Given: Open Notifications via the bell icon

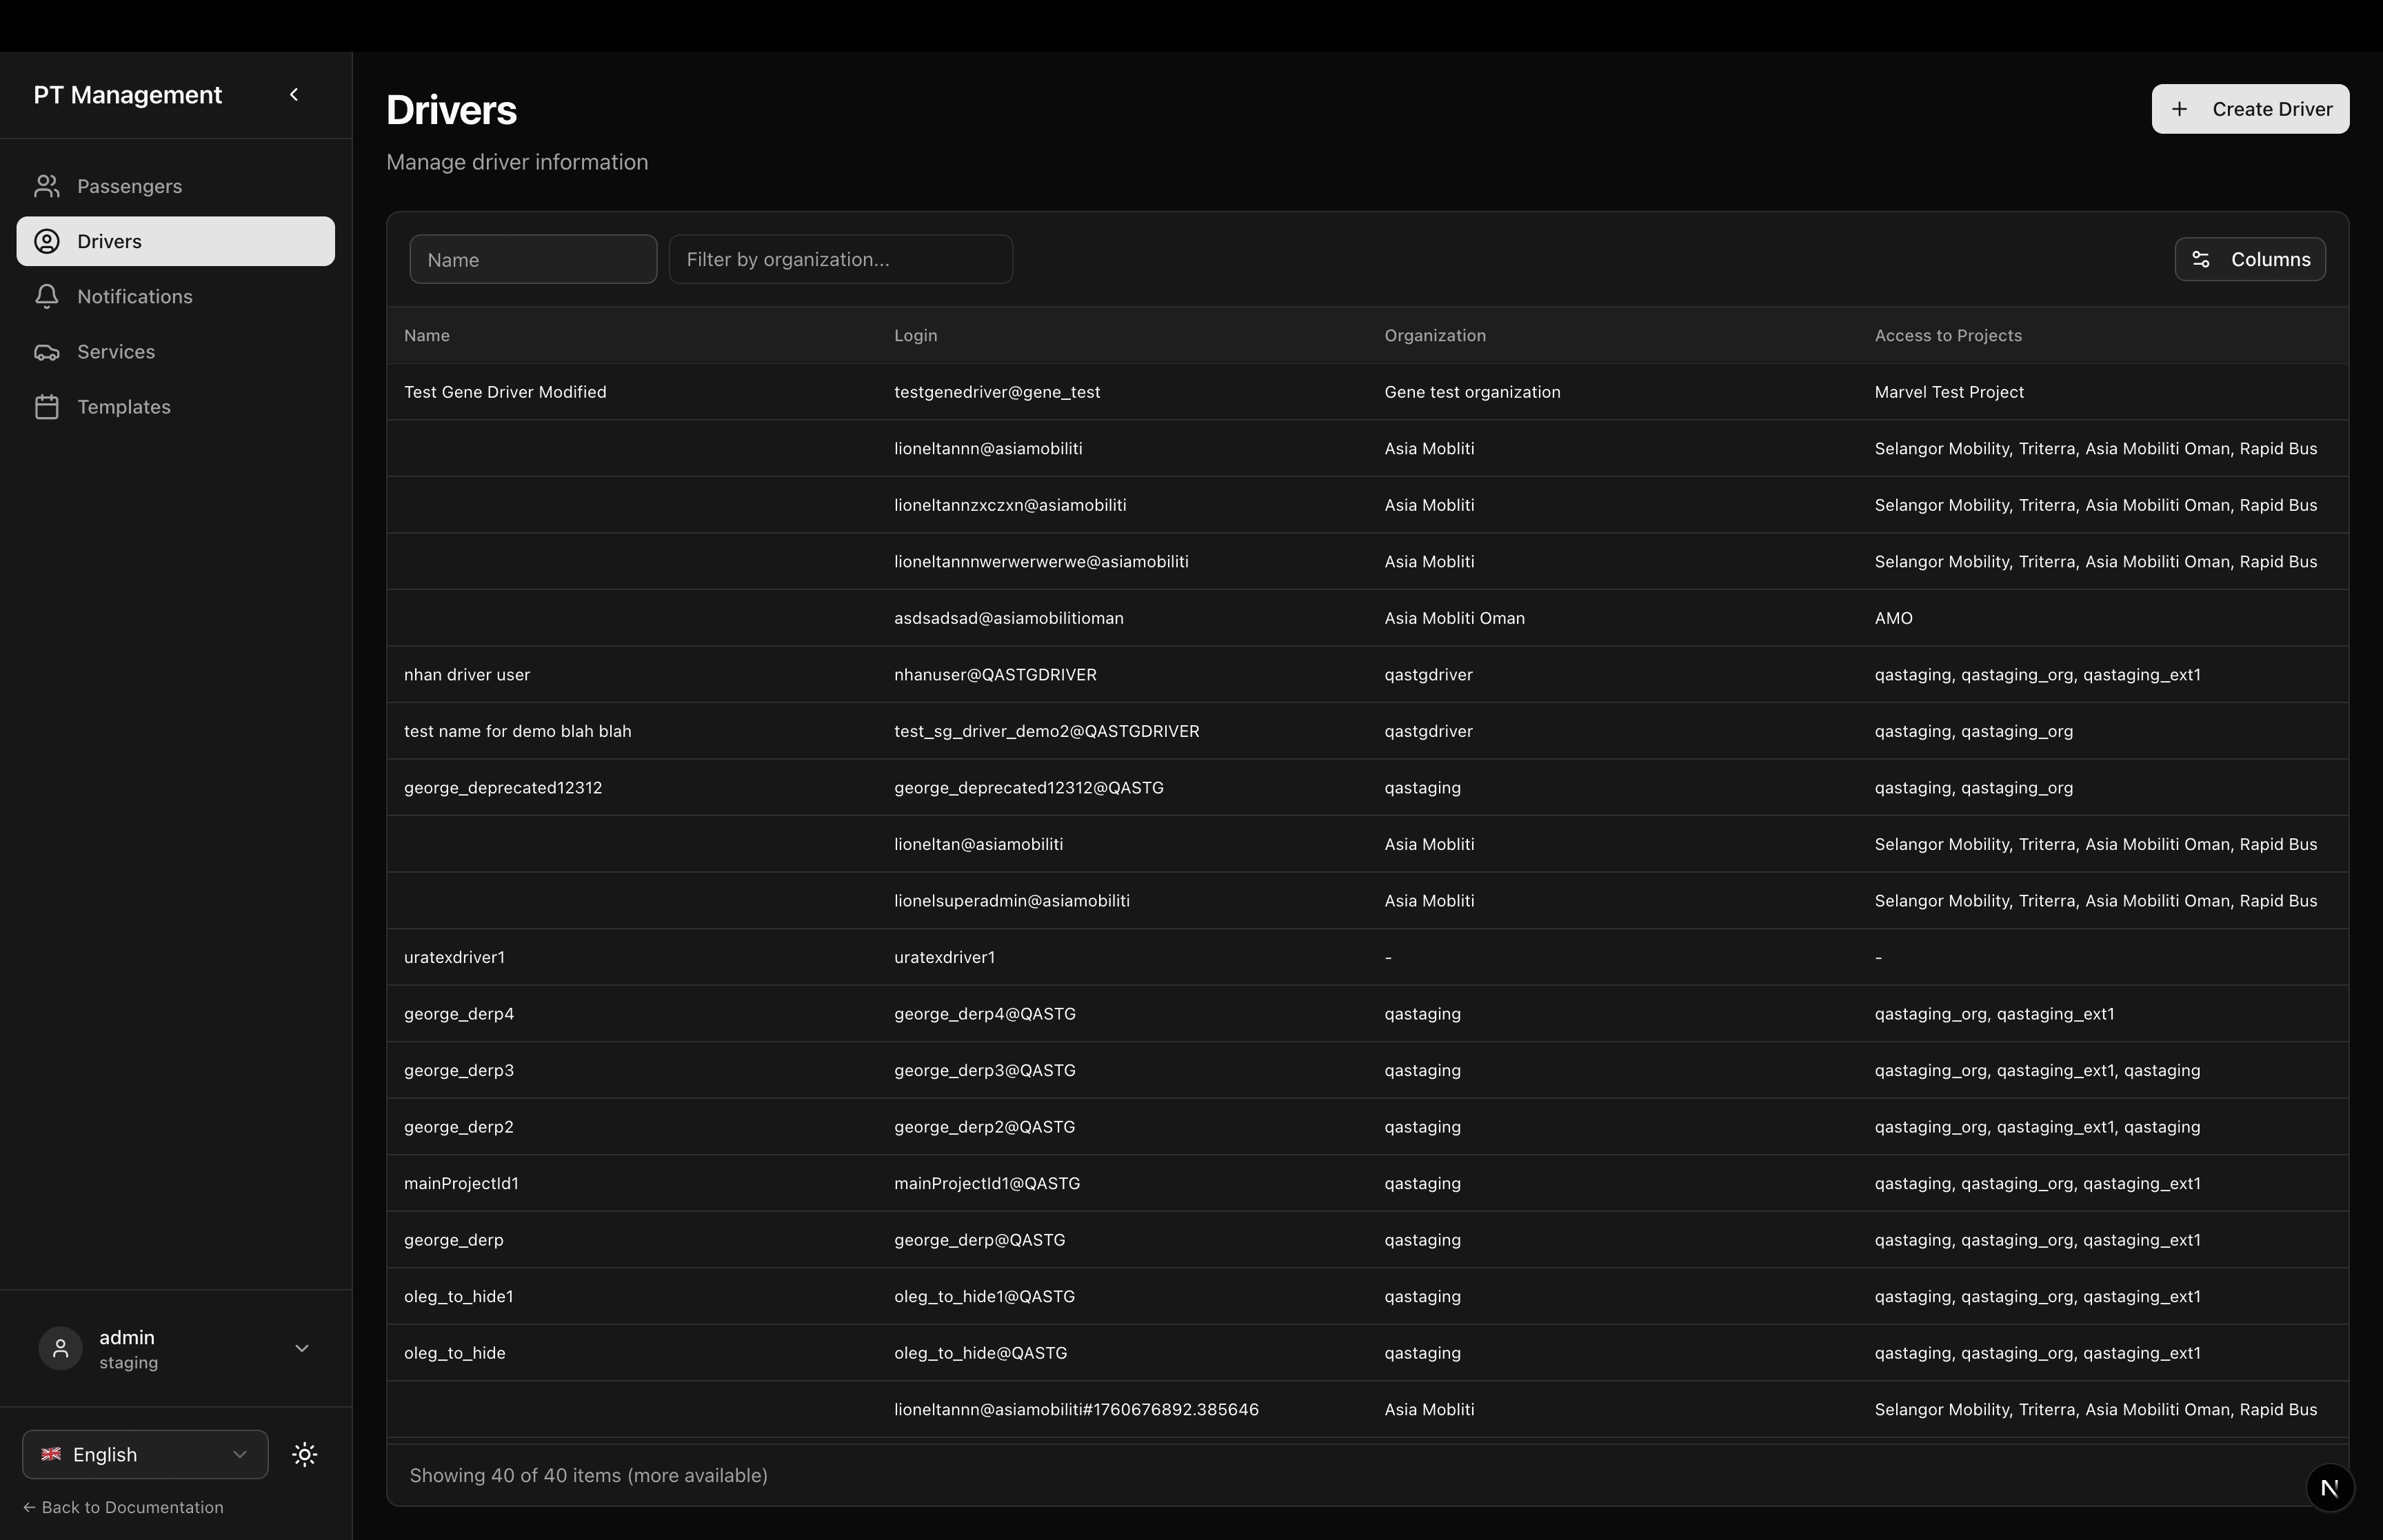Looking at the screenshot, I should [47, 296].
